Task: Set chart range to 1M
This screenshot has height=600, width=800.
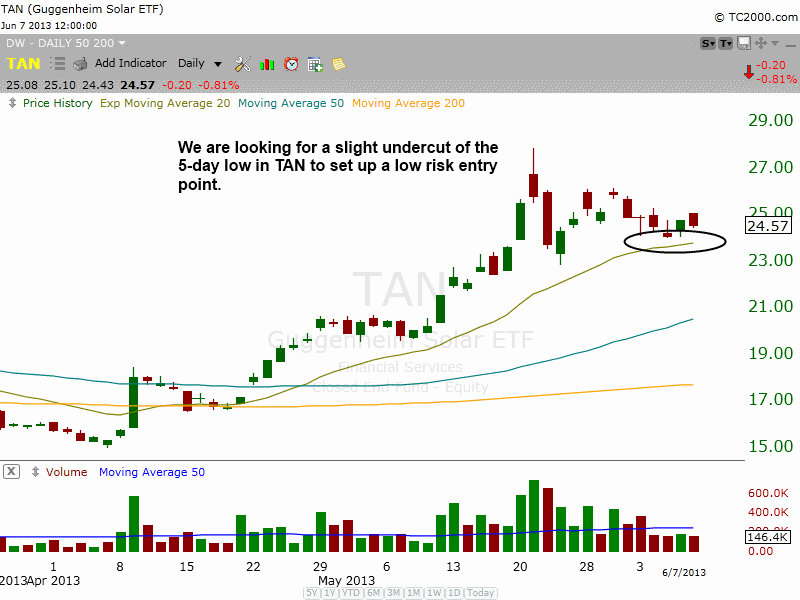Action: pos(414,593)
